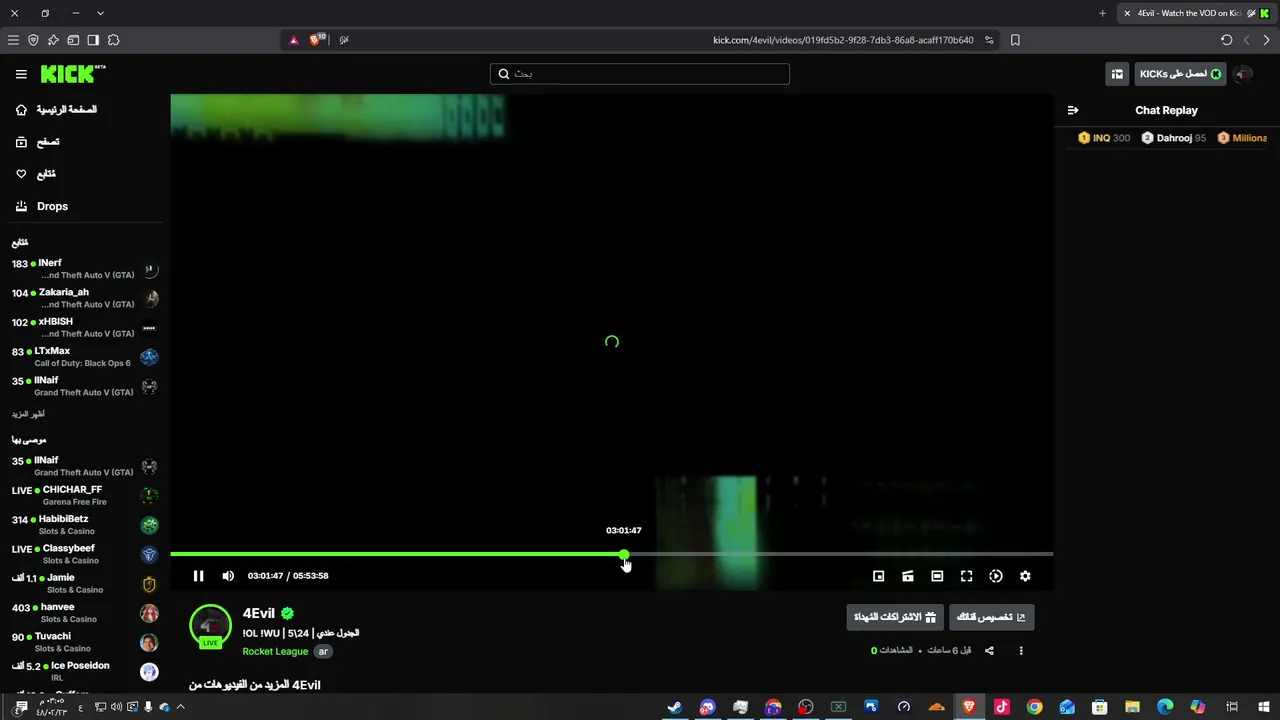Viewport: 1280px width, 720px height.
Task: Open hanvee recommended channel
Action: (x=85, y=613)
